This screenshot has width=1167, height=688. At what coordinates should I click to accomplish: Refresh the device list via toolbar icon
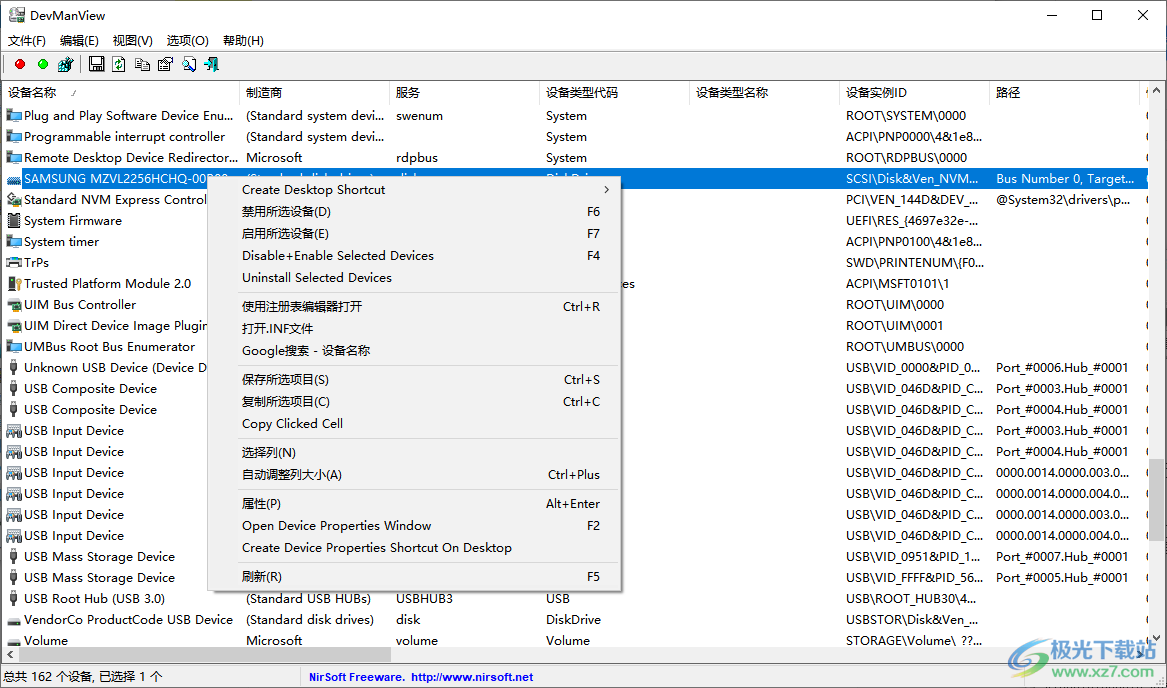click(x=118, y=64)
